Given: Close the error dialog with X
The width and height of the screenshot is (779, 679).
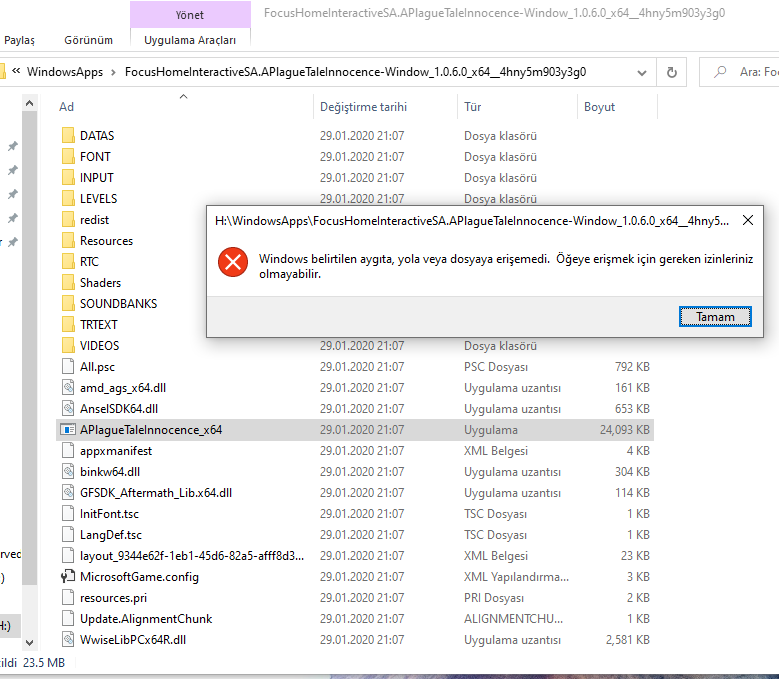Looking at the screenshot, I should 748,220.
